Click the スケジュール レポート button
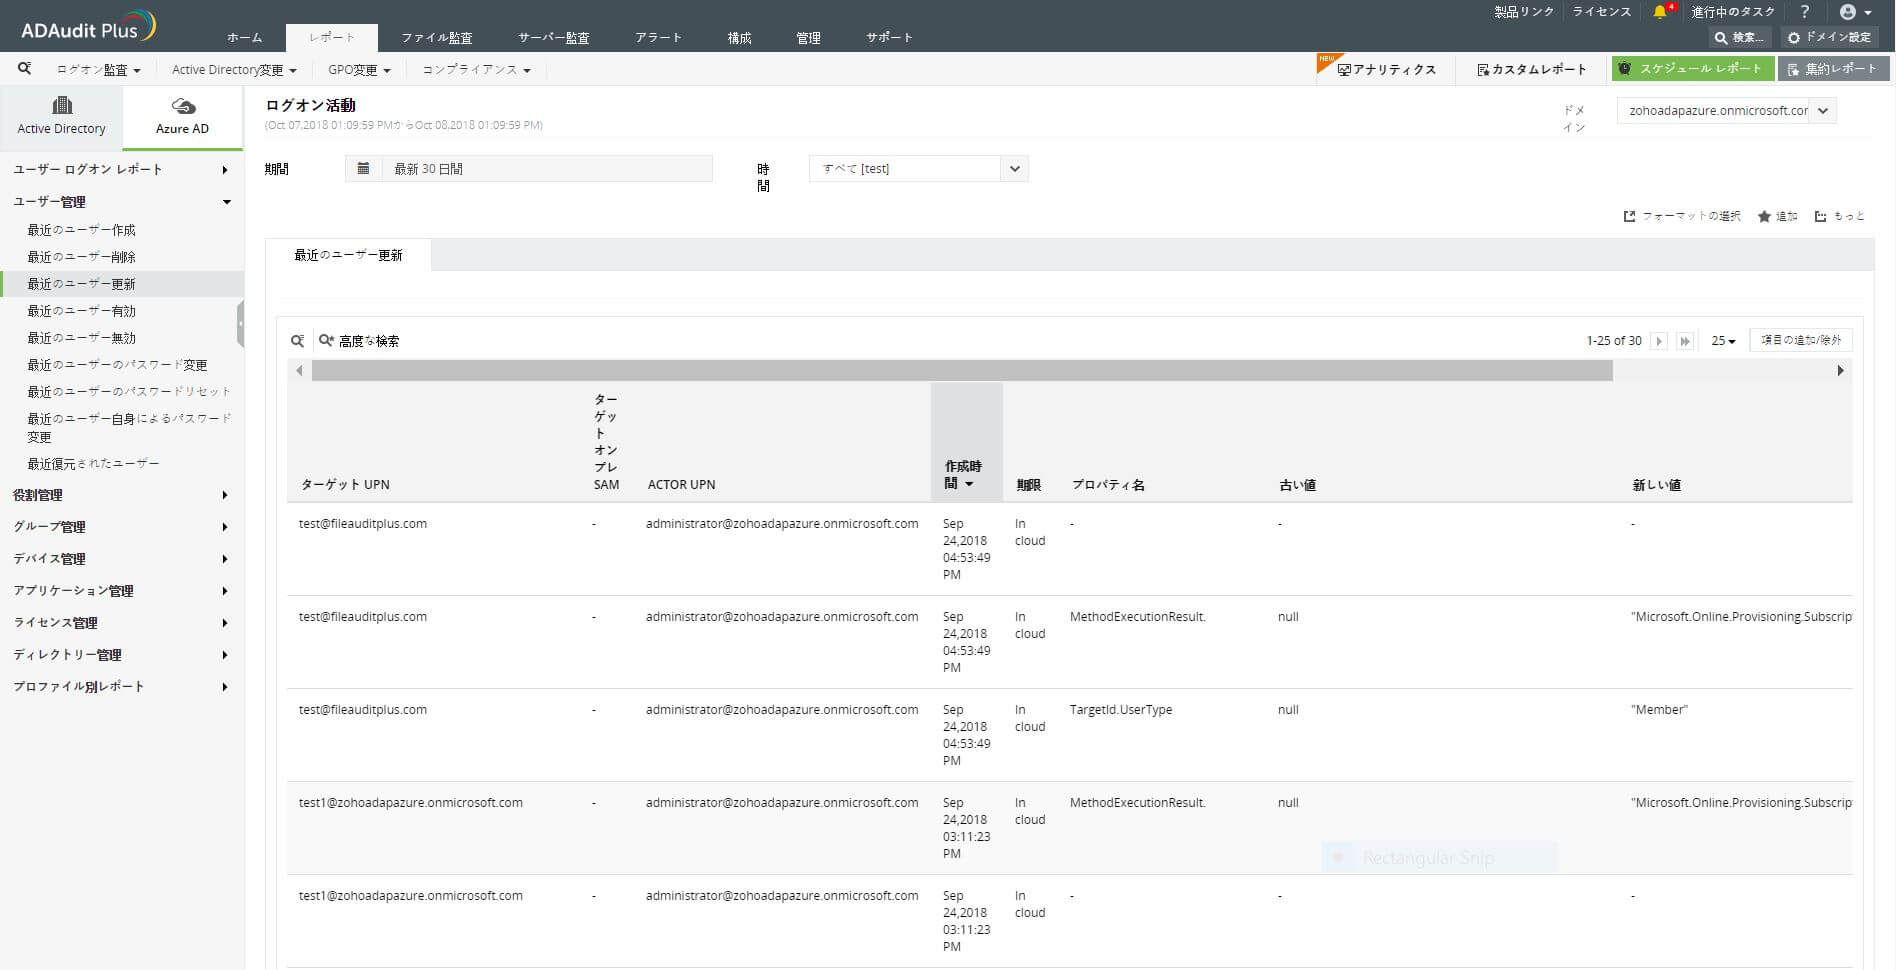 1692,69
